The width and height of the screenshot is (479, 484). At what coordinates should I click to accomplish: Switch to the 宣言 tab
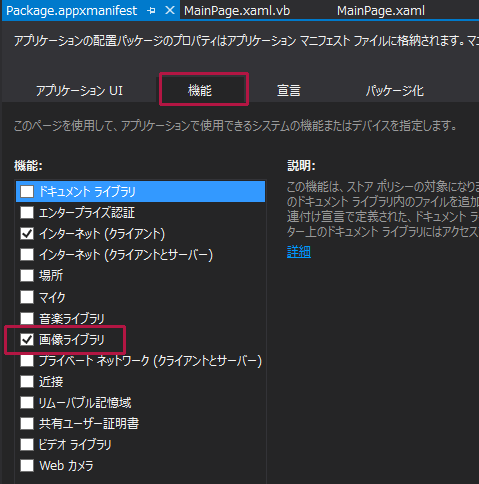point(289,91)
